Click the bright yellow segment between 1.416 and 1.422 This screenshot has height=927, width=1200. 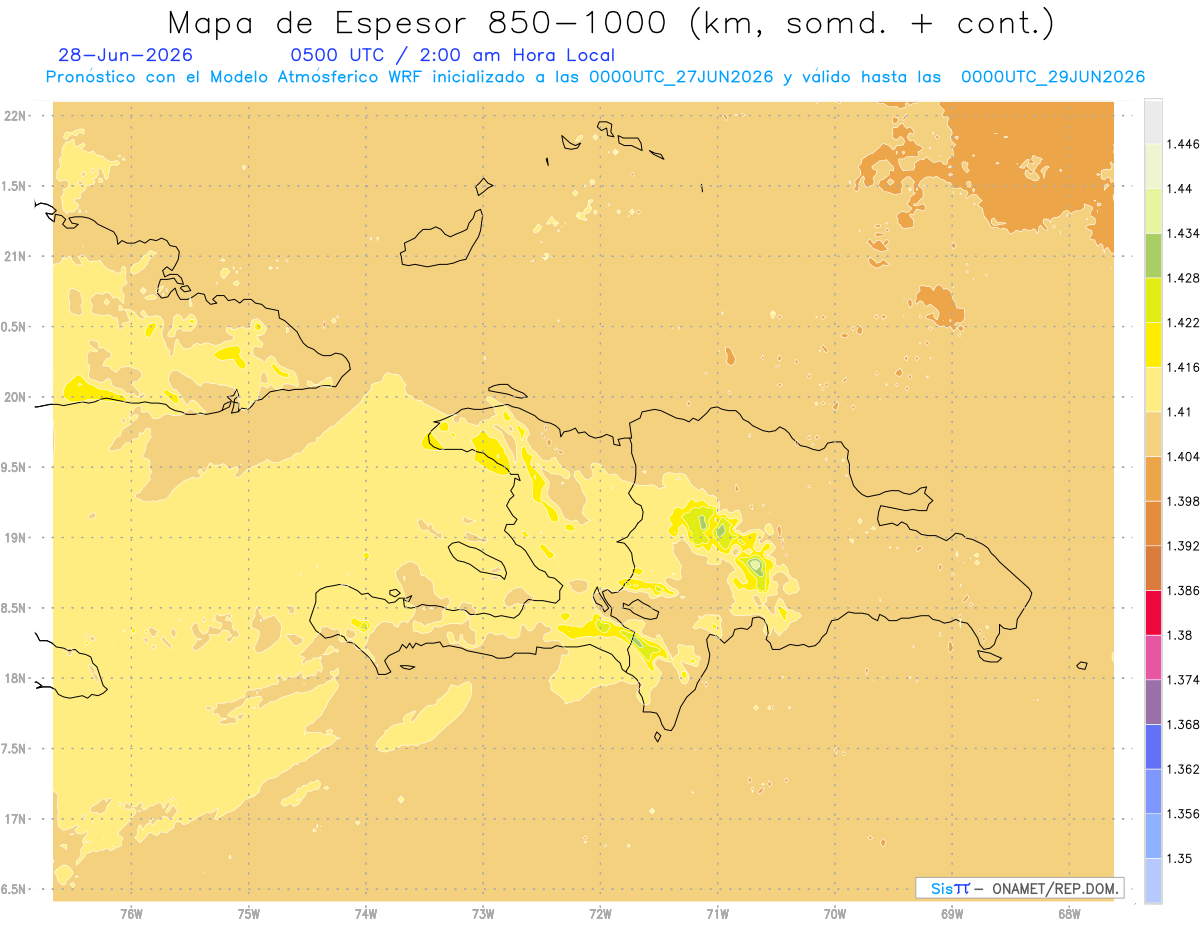pos(1153,345)
